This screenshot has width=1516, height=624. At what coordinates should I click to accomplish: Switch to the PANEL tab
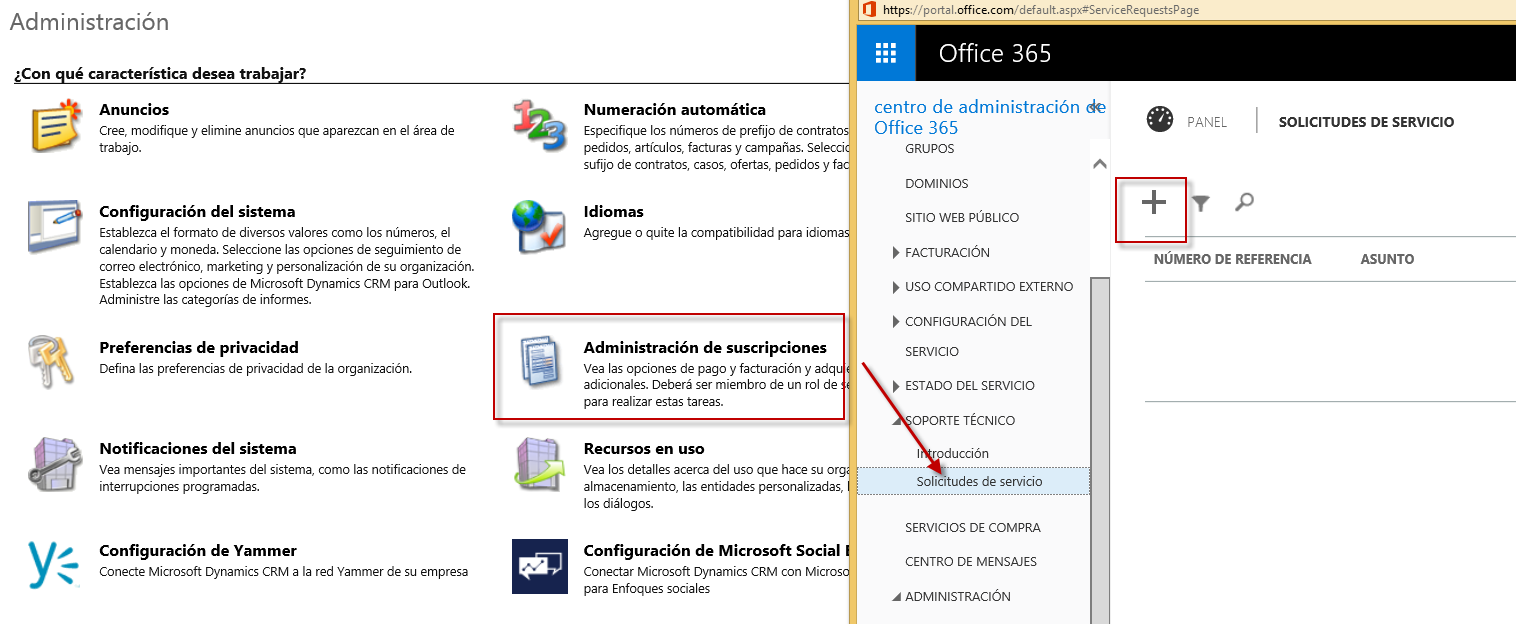click(x=1207, y=122)
